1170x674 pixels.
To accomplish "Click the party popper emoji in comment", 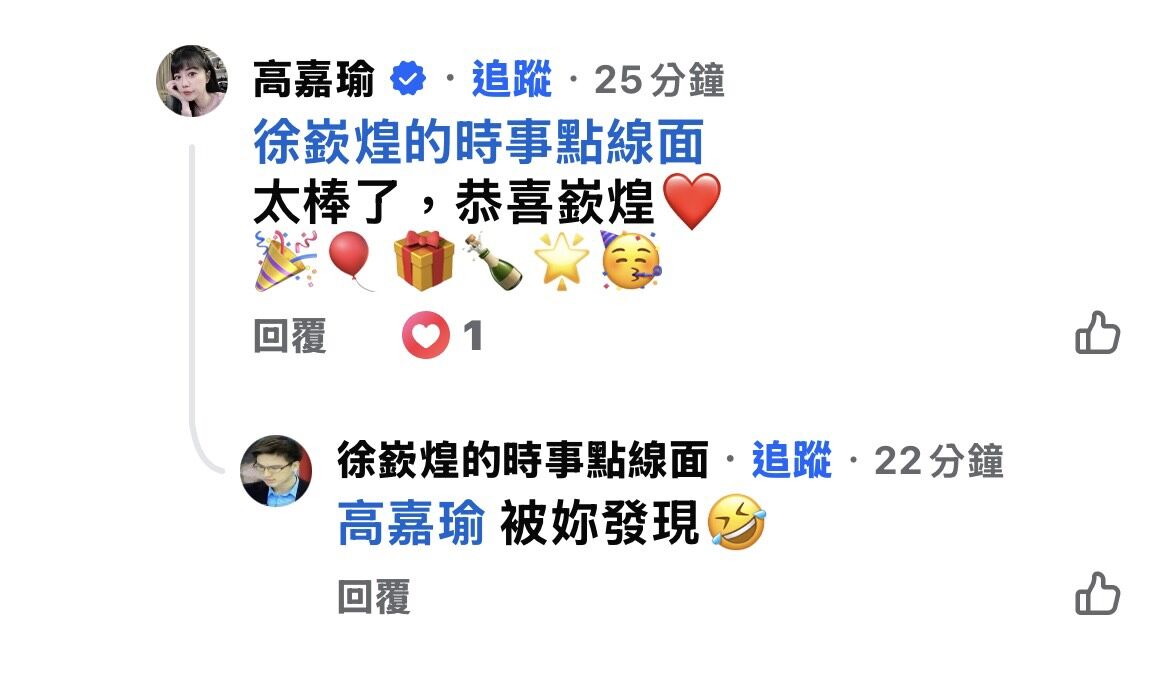I will click(x=286, y=260).
